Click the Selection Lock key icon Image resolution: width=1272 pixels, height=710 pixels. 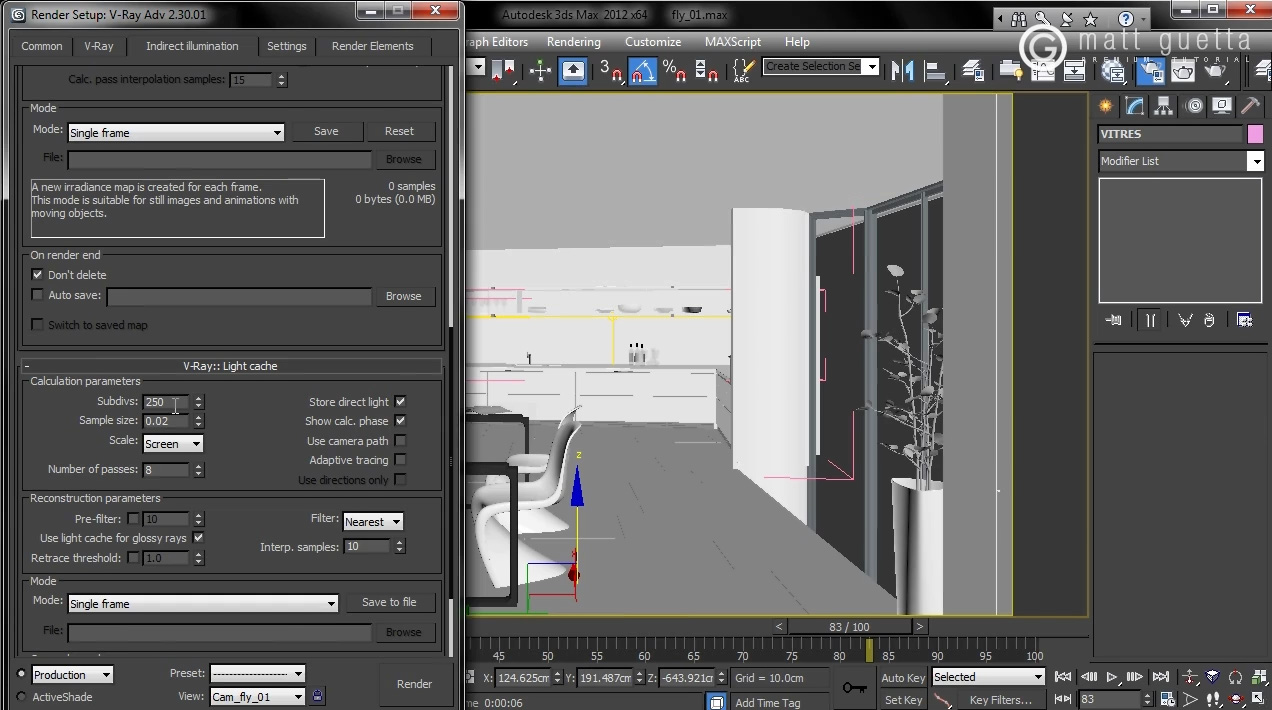854,687
